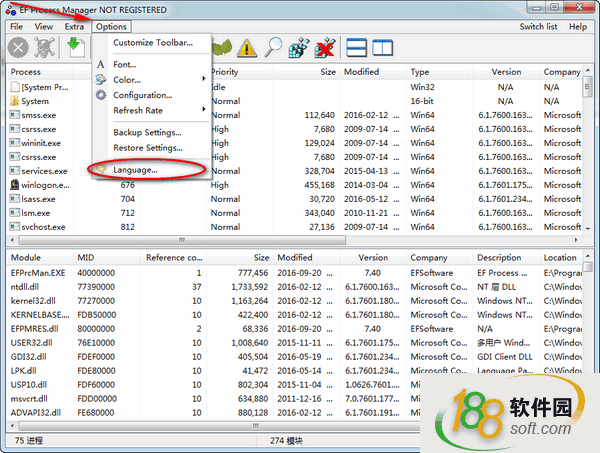Viewport: 600px width, 453px height.
Task: Open Configuration from the Options menu
Action: 142,95
